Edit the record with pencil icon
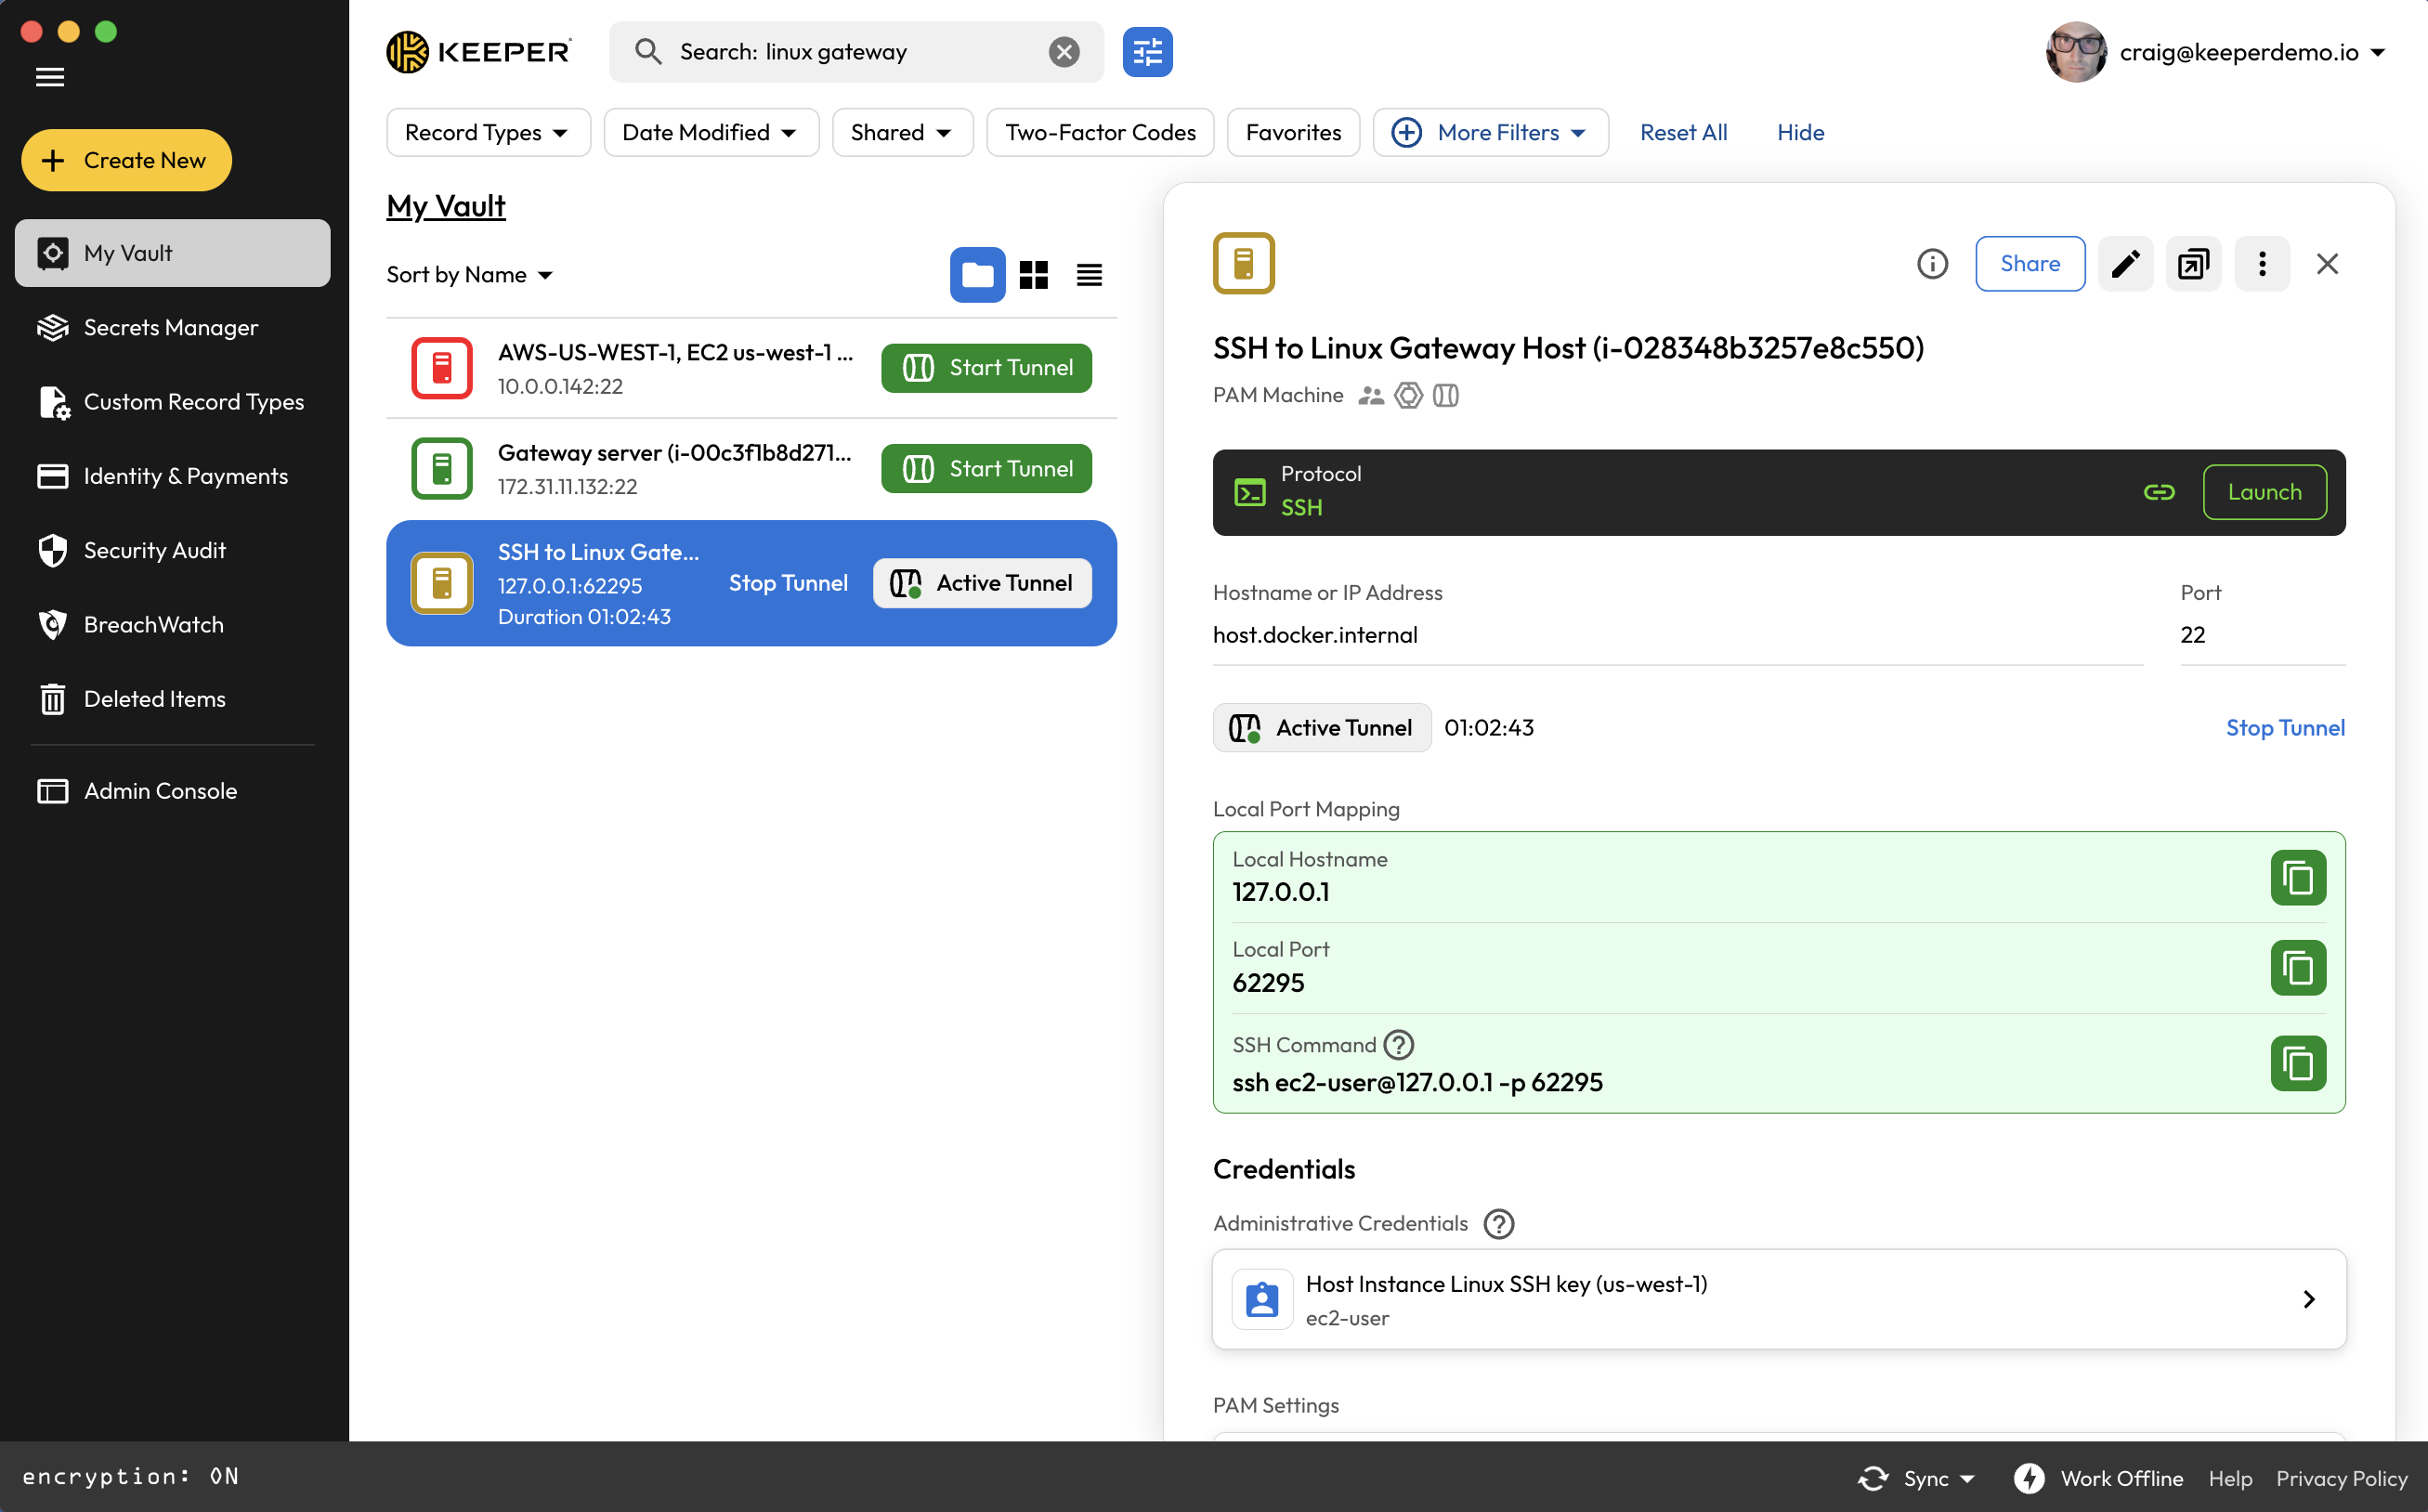This screenshot has height=1512, width=2428. [x=2125, y=264]
